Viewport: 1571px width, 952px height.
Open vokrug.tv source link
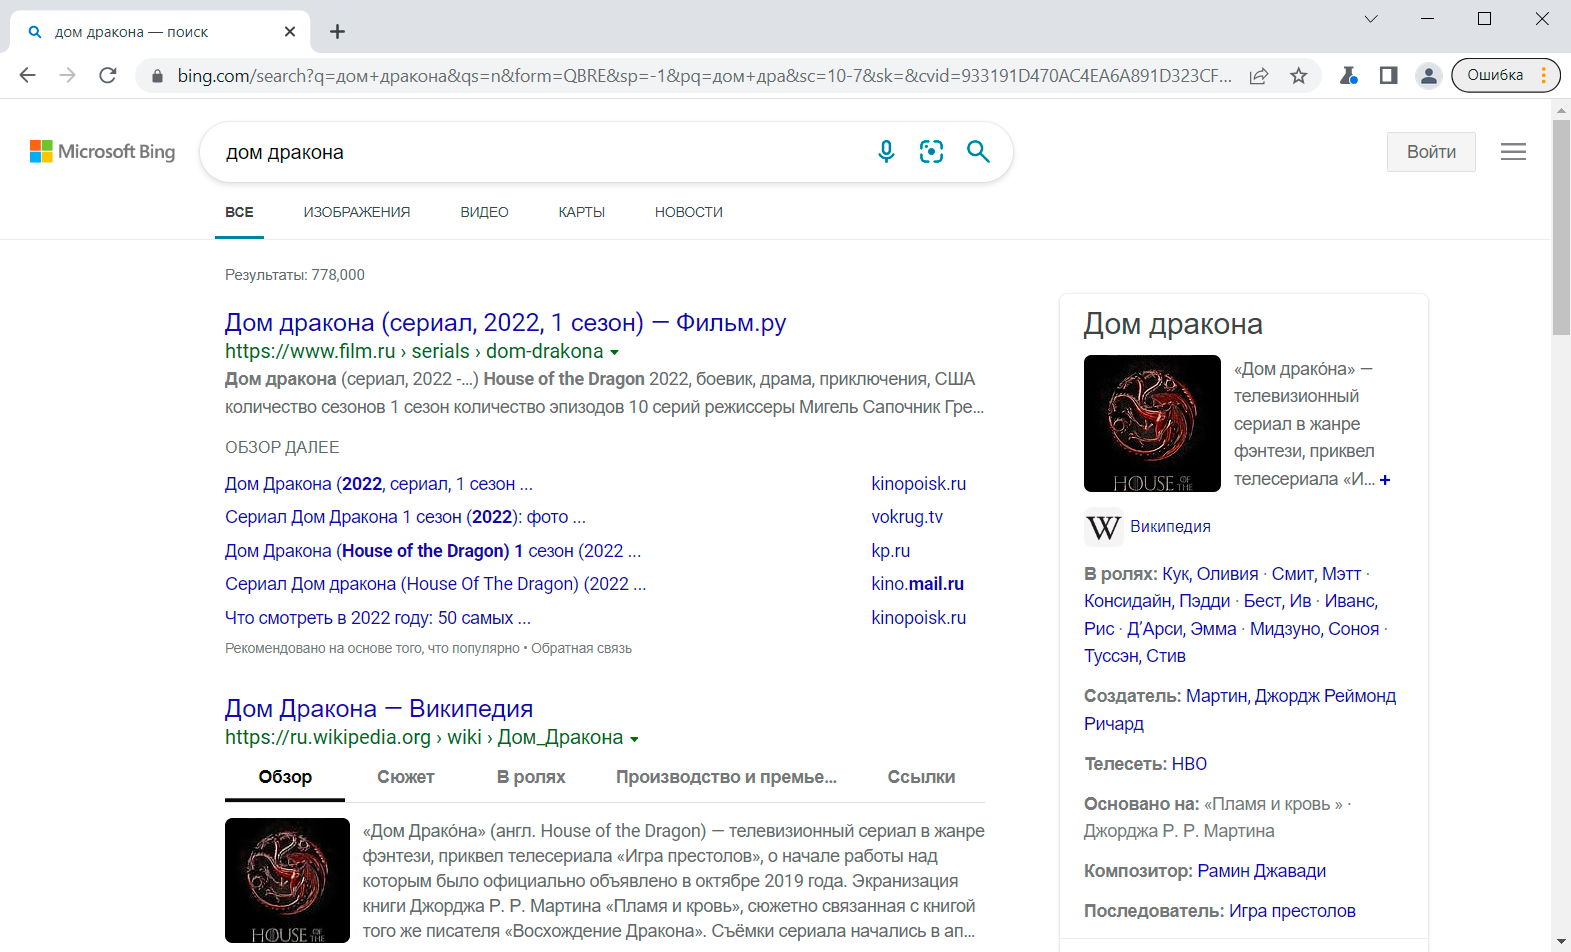click(x=907, y=517)
